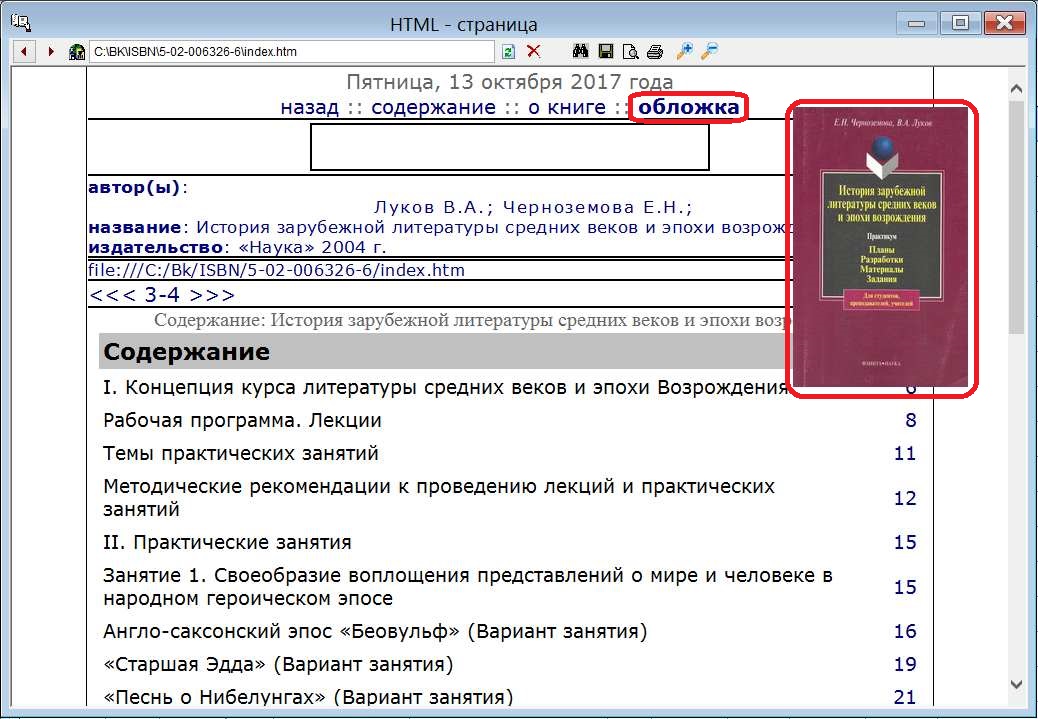Open search using the binoculars icon
The height and width of the screenshot is (719, 1038).
pos(581,52)
